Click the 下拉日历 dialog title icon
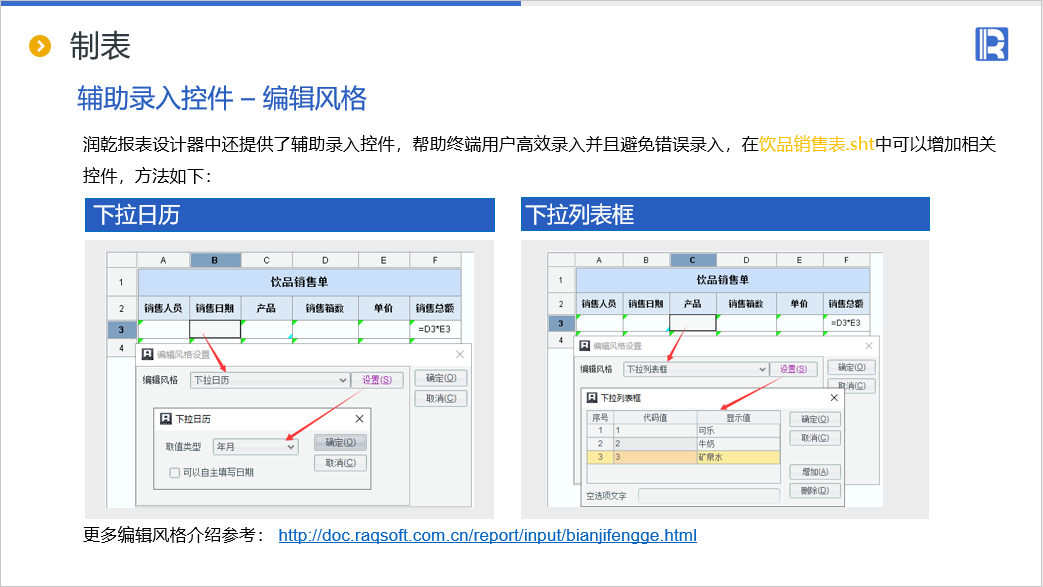Screen dimensions: 1043x587 click(166, 419)
